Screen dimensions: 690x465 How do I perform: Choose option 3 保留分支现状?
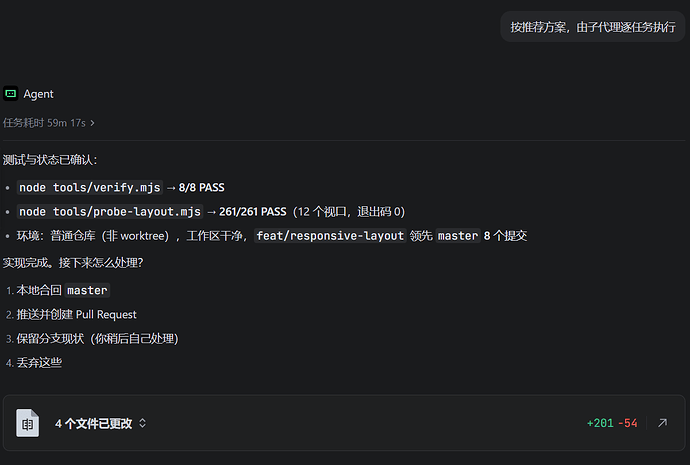[92, 338]
